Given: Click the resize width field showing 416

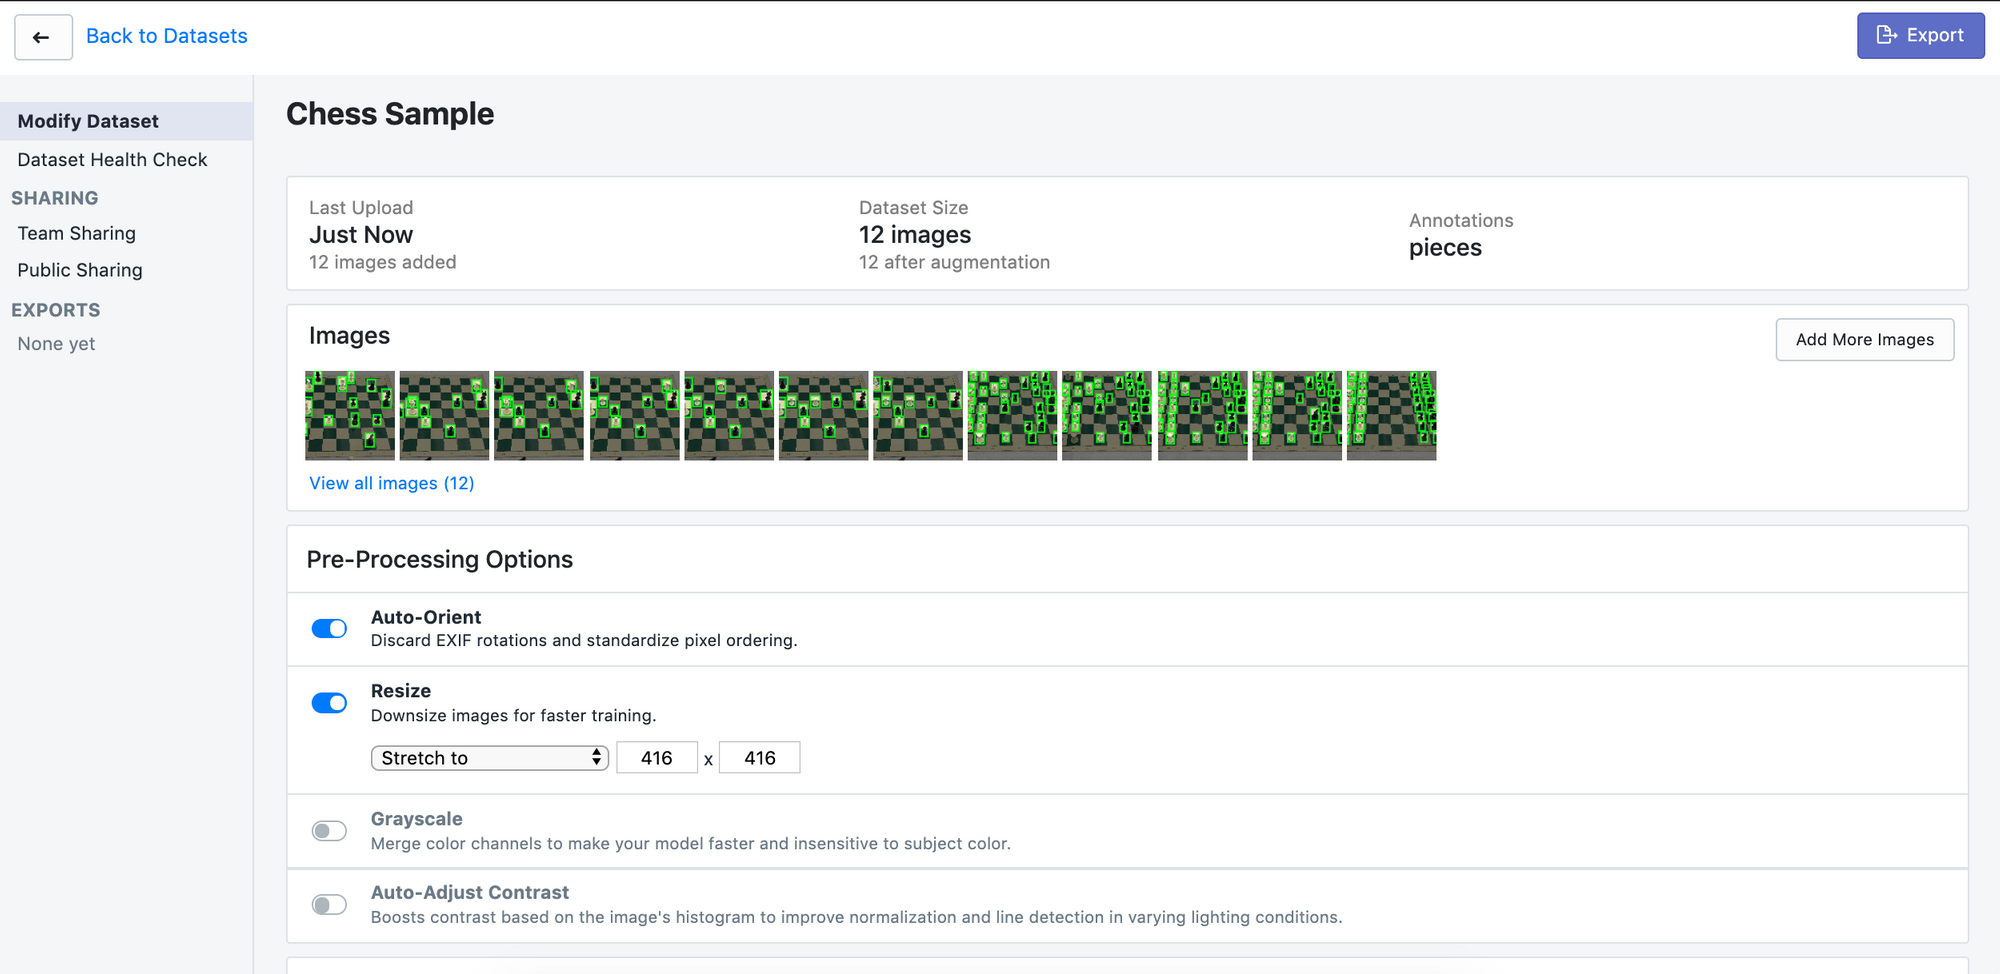Looking at the screenshot, I should pos(657,757).
